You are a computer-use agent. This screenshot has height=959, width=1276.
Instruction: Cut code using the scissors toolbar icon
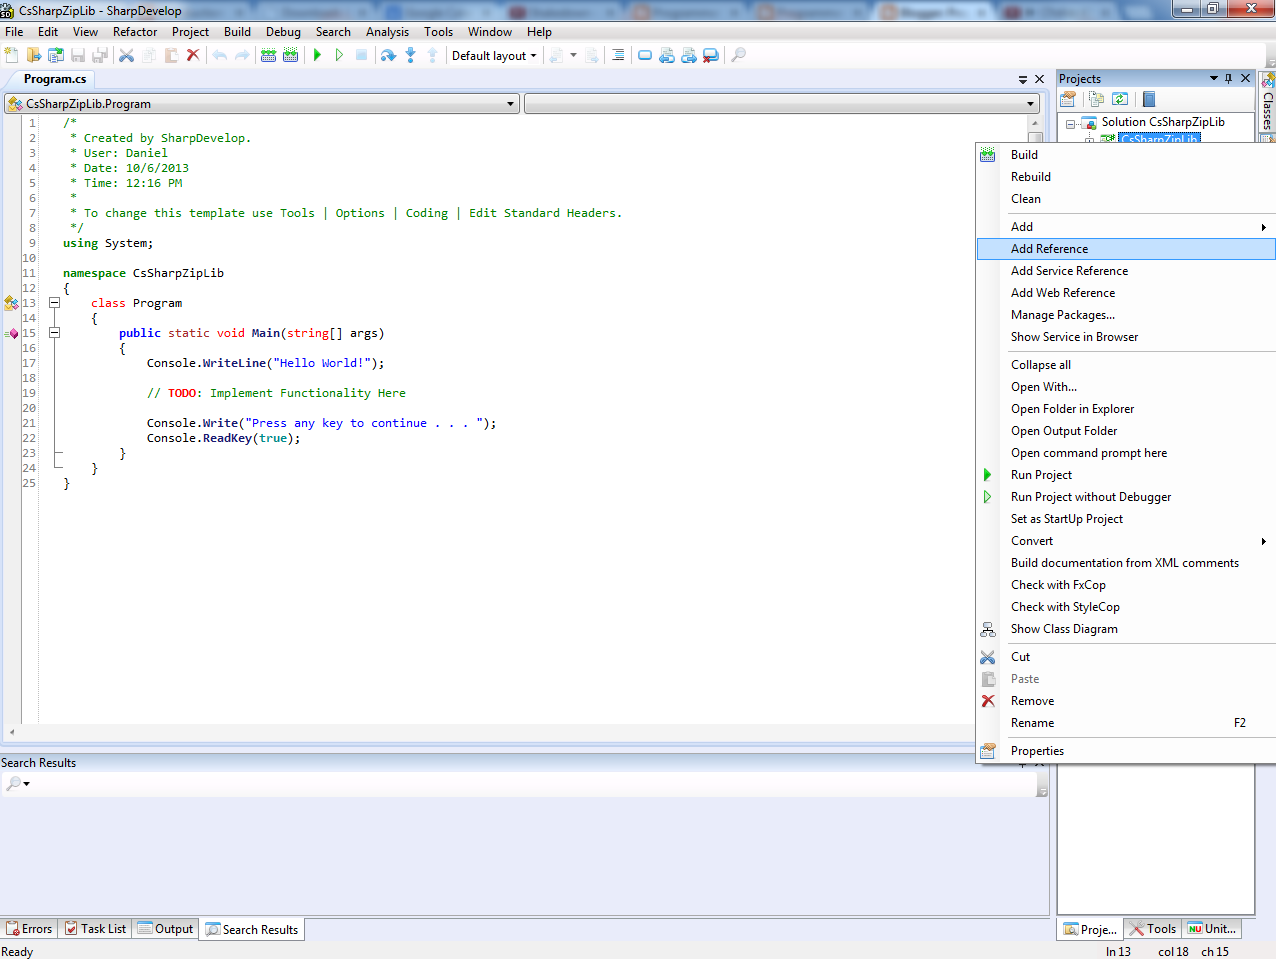pos(125,55)
